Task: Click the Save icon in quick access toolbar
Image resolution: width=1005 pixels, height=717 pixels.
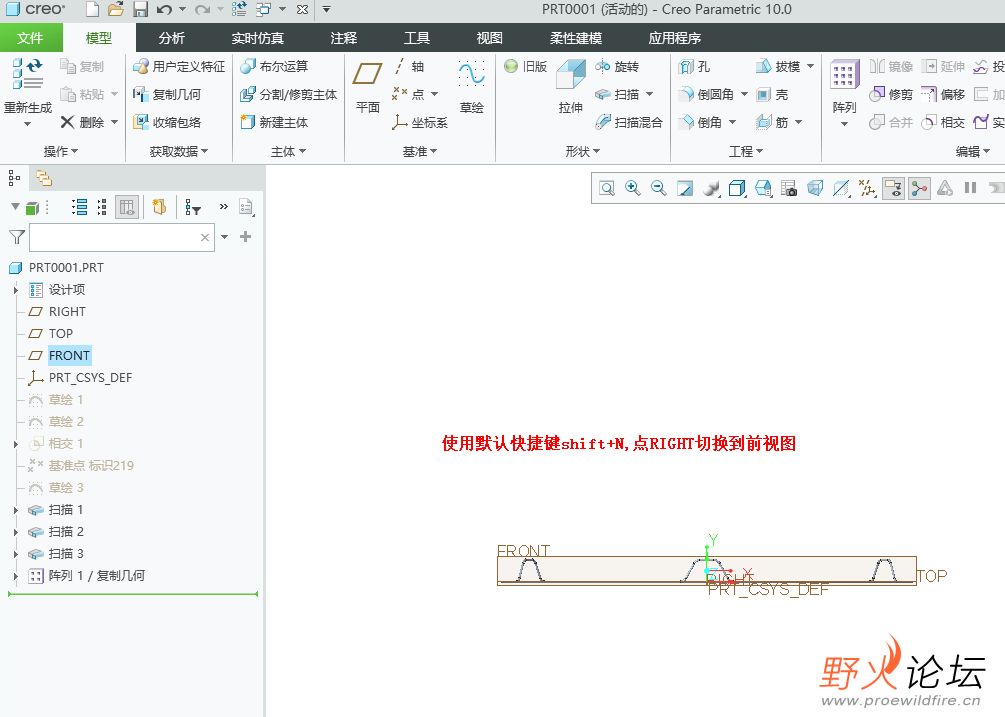Action: pos(140,10)
